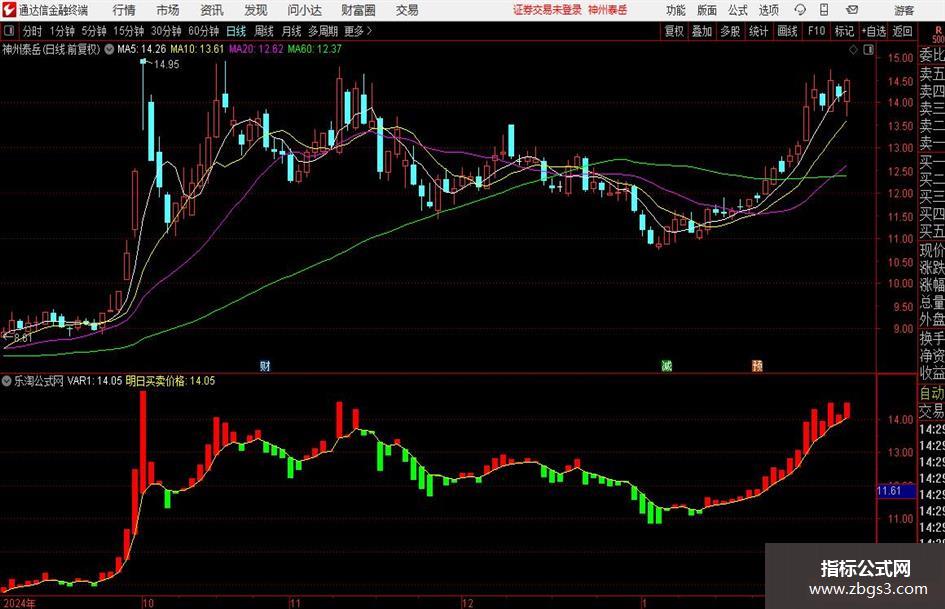This screenshot has height=609, width=945.
Task: Switch to 60分钟 period
Action: (x=204, y=31)
